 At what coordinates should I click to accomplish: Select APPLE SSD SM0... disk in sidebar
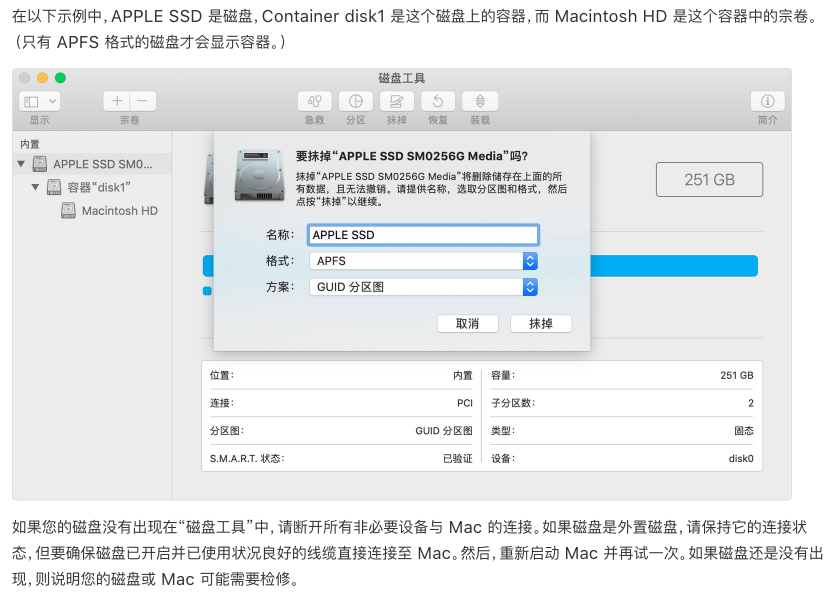[x=103, y=163]
